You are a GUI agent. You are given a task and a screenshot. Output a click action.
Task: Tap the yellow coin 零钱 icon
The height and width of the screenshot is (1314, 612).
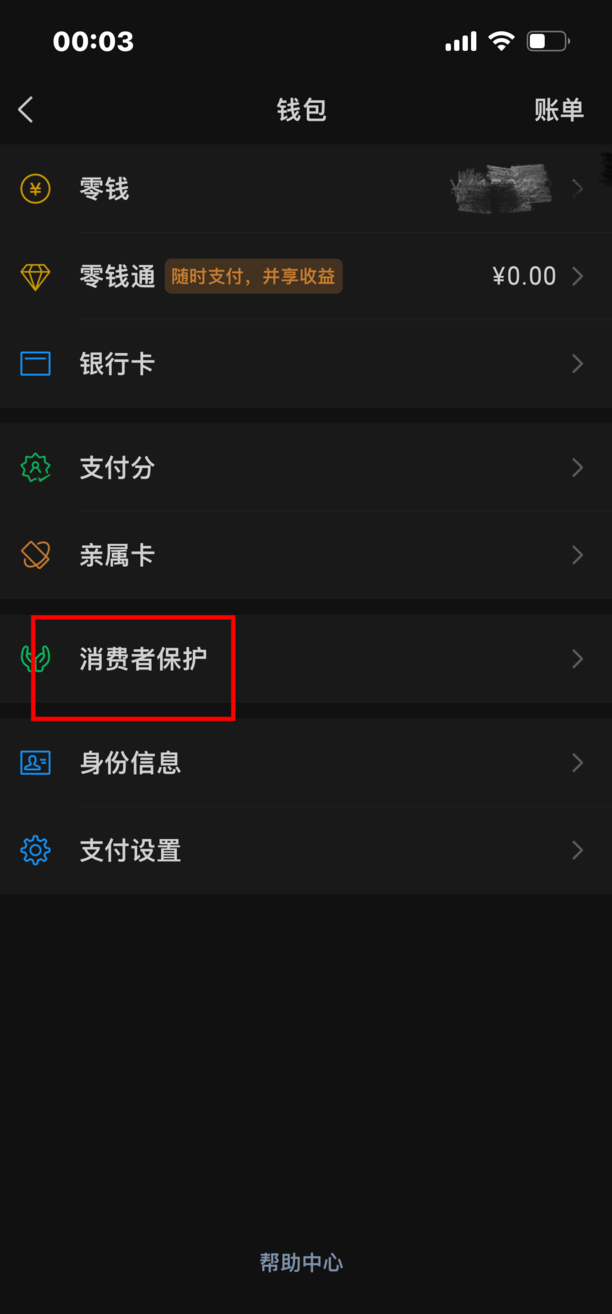tap(35, 189)
